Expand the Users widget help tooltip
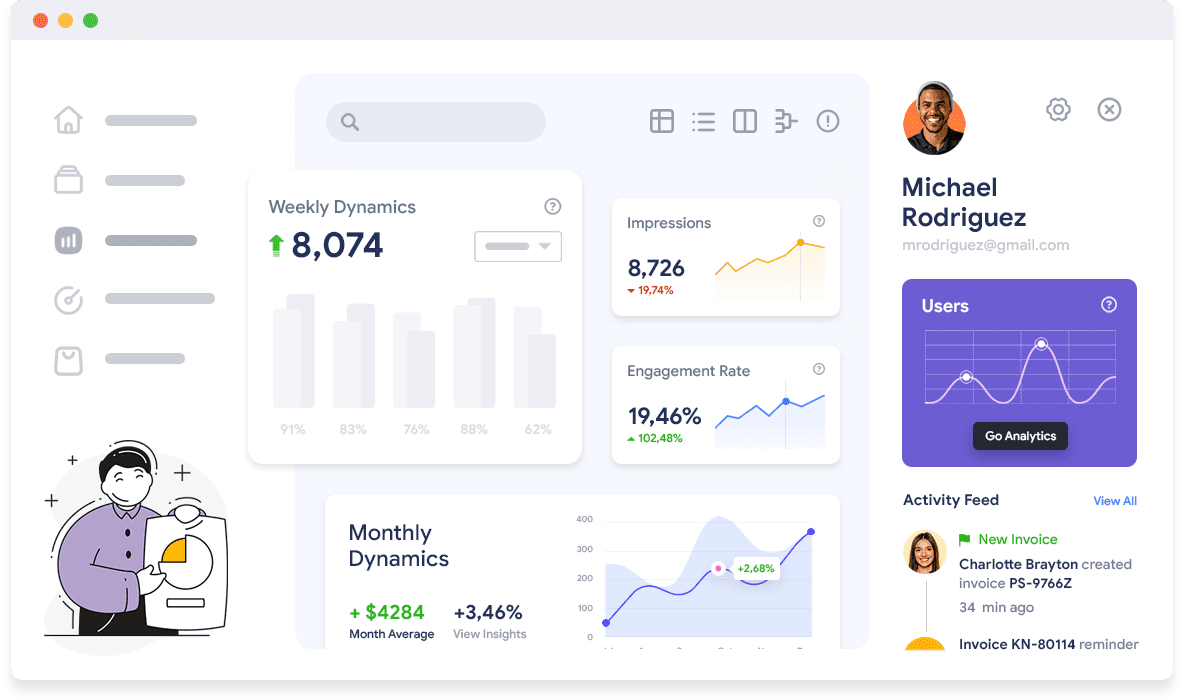 [1109, 305]
